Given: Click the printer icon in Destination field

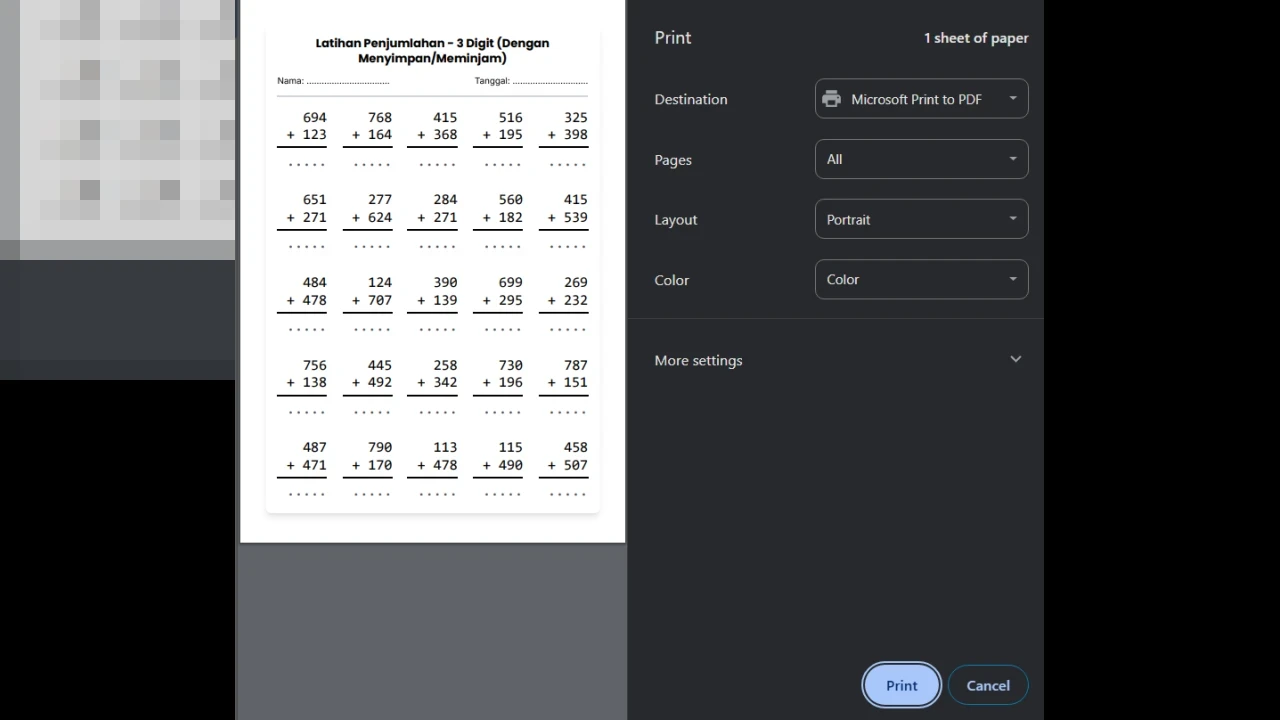Looking at the screenshot, I should point(831,99).
